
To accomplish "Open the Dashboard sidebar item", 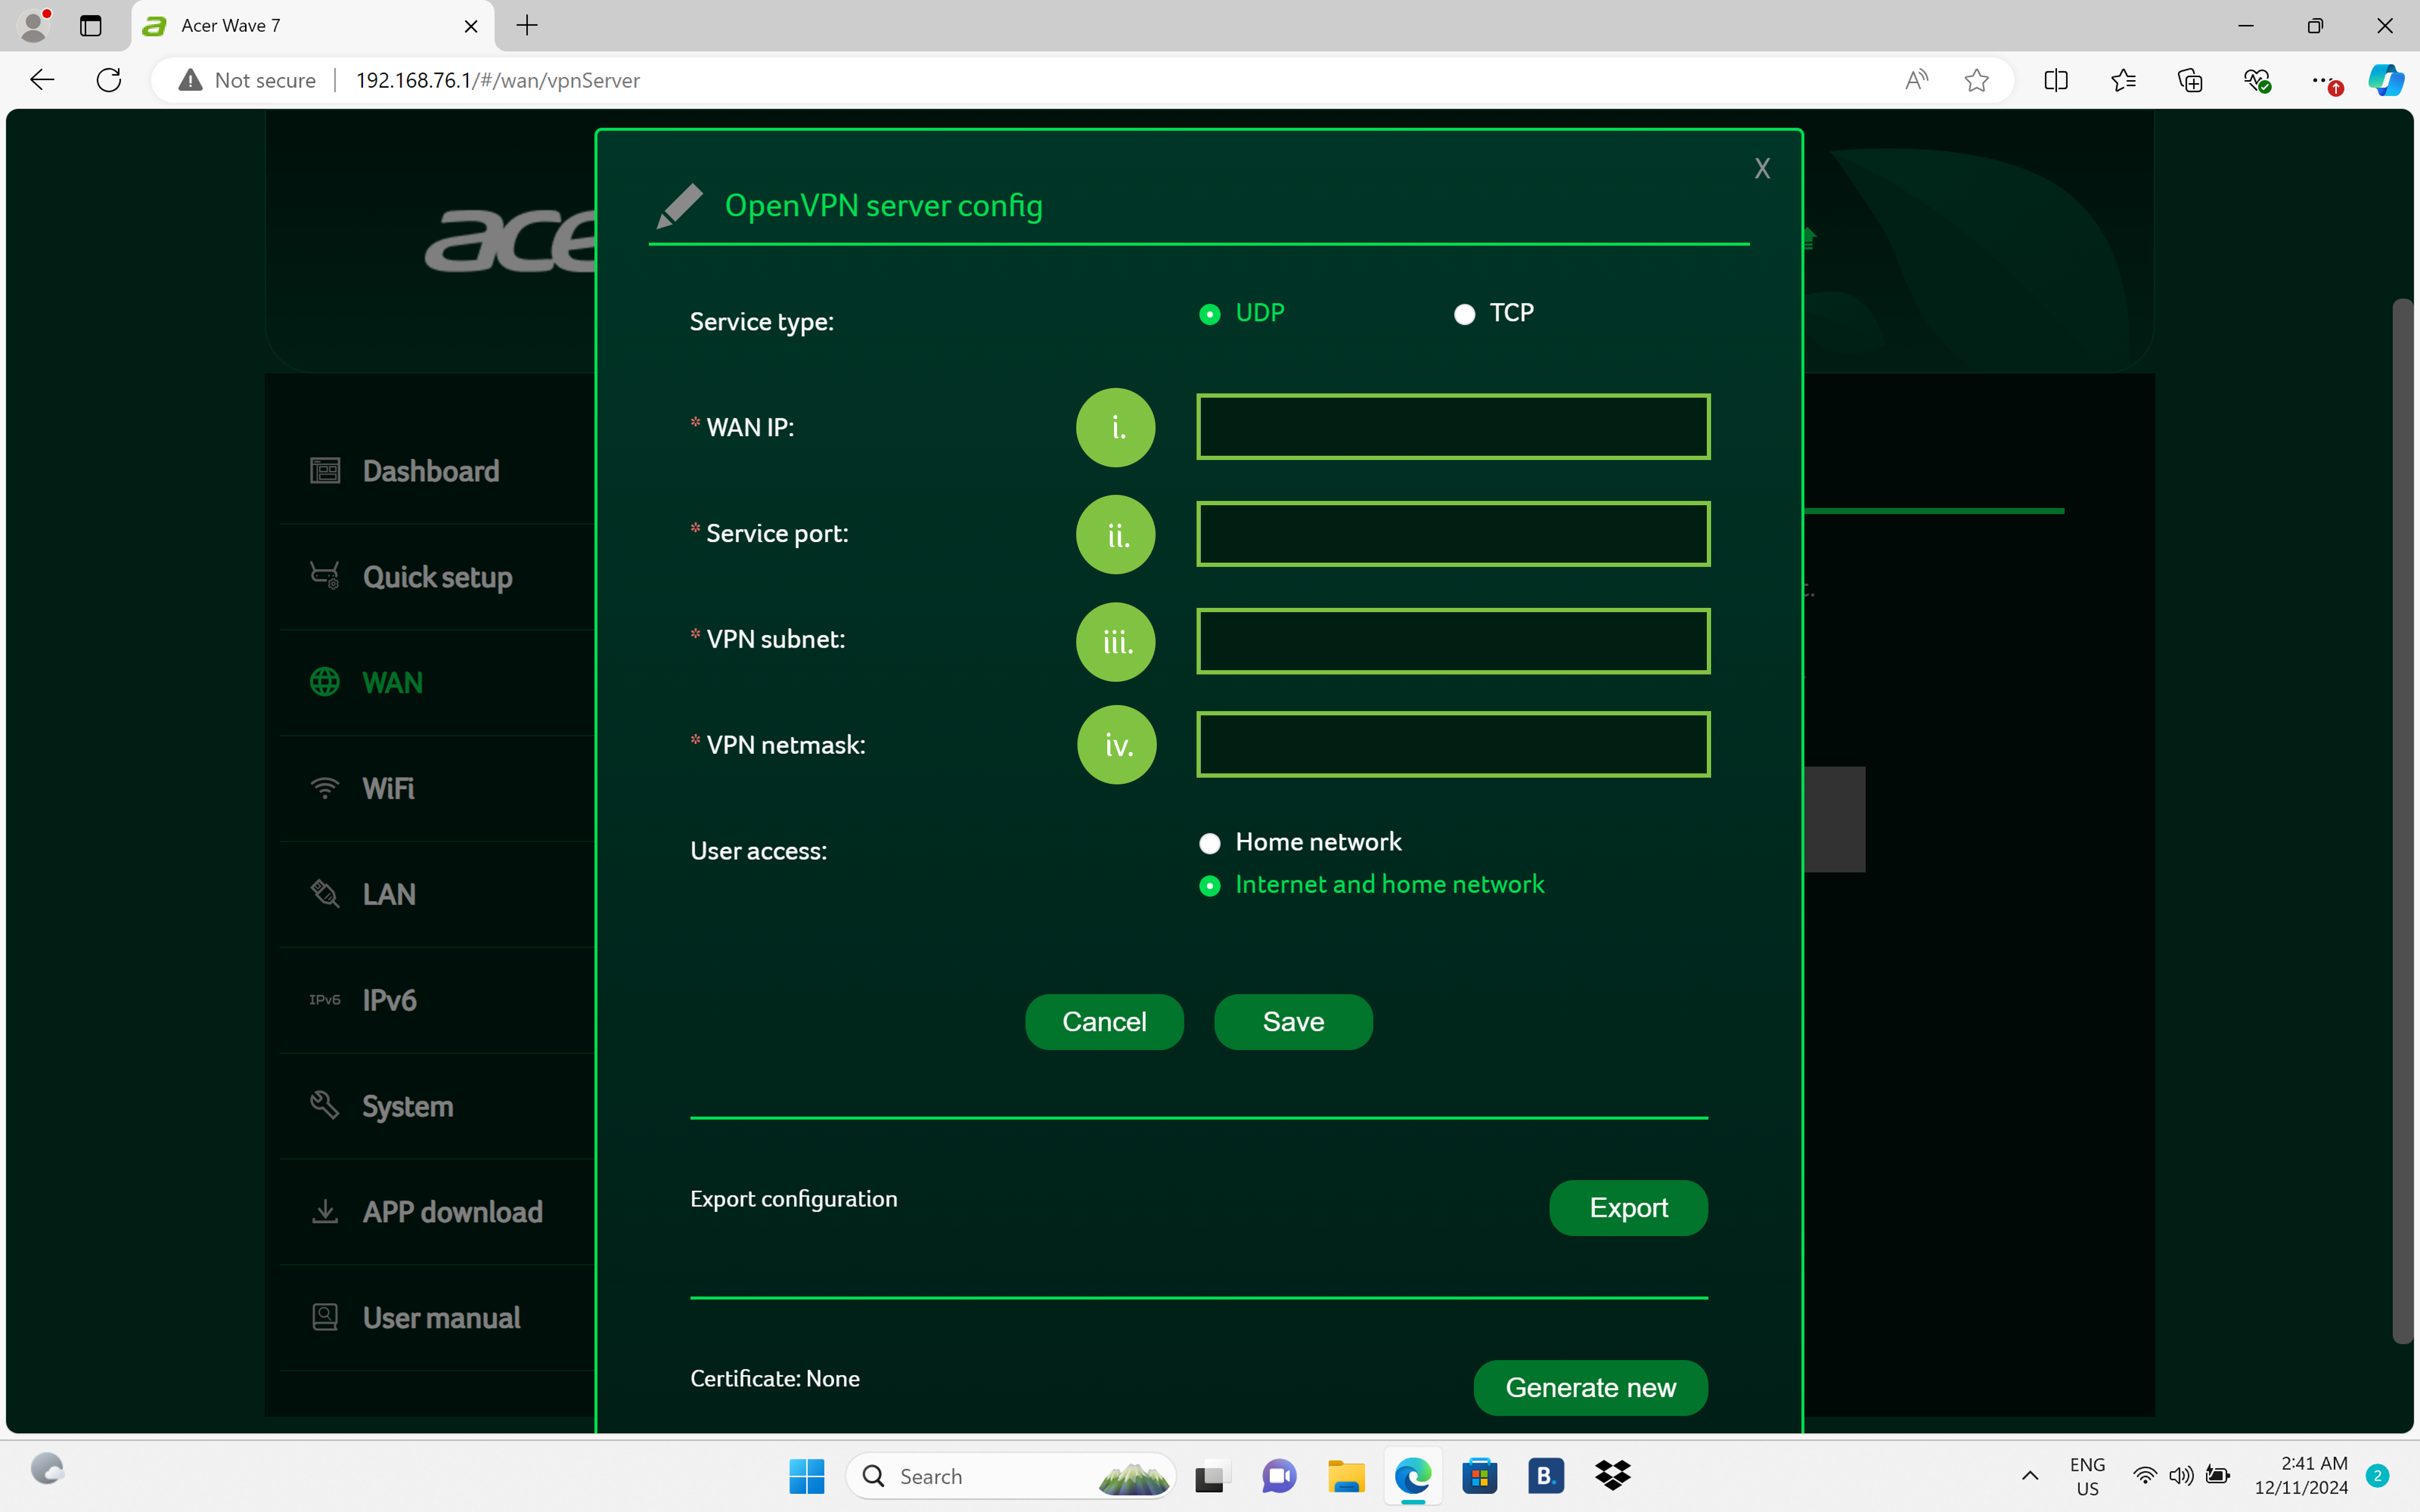I will click(x=430, y=471).
